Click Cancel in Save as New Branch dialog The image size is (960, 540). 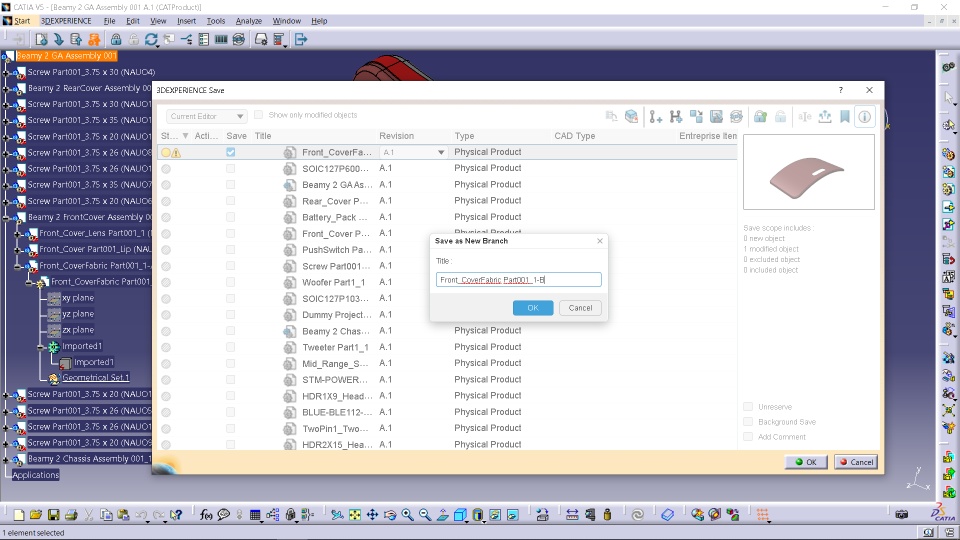[x=580, y=308]
